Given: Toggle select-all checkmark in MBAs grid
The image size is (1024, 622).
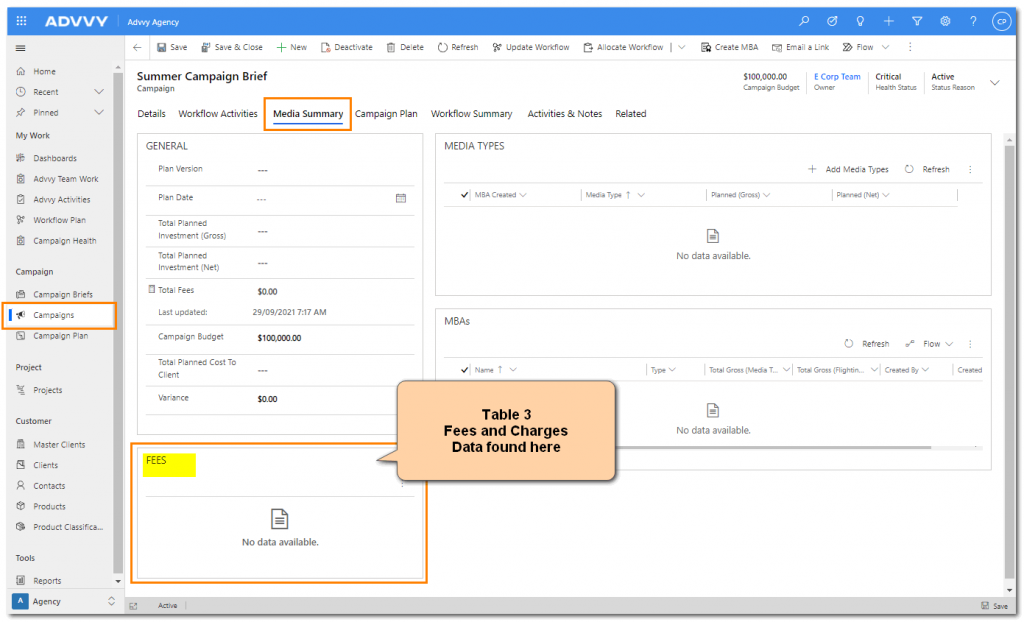Looking at the screenshot, I should [464, 370].
